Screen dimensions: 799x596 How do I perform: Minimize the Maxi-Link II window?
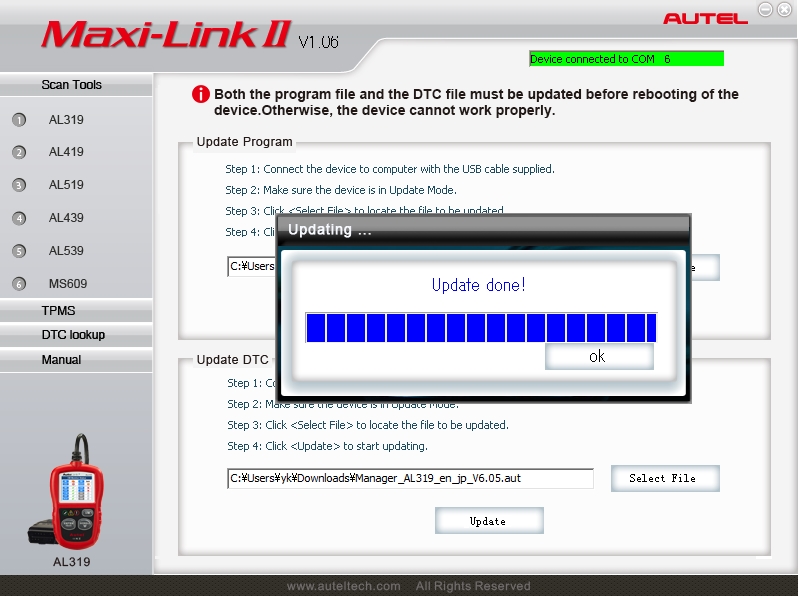[765, 9]
